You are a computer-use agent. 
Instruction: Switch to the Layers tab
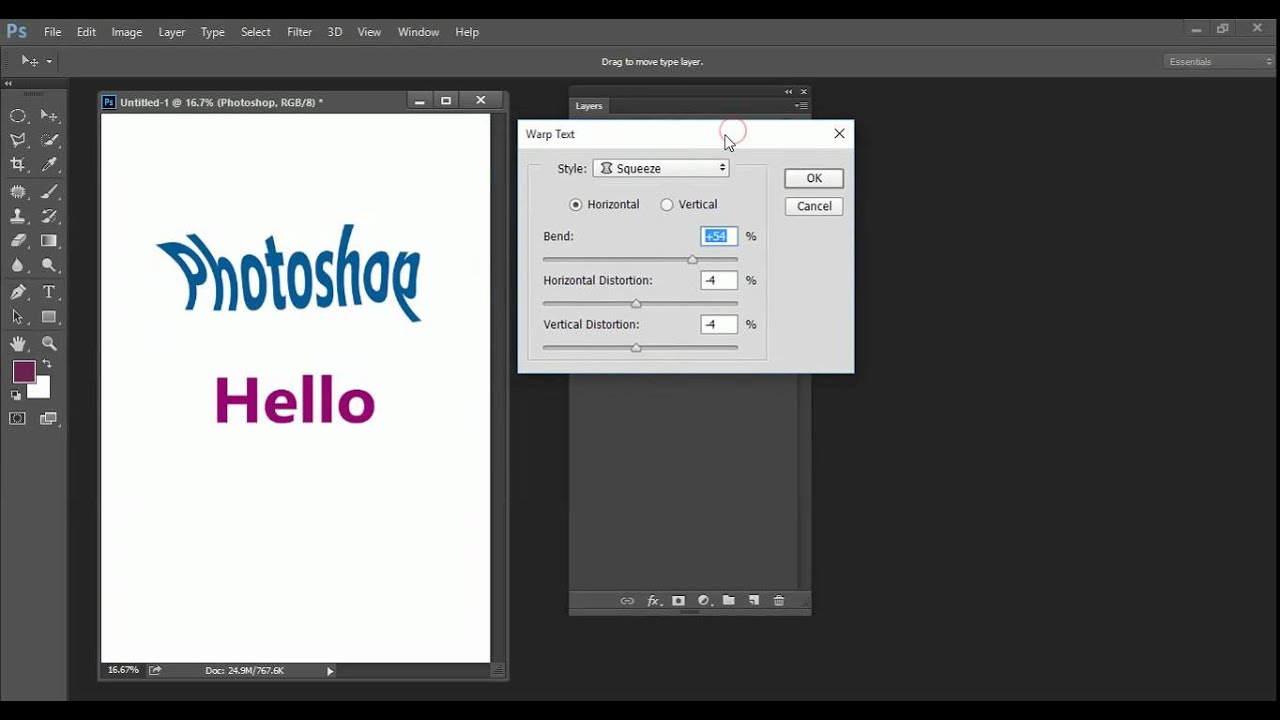589,106
